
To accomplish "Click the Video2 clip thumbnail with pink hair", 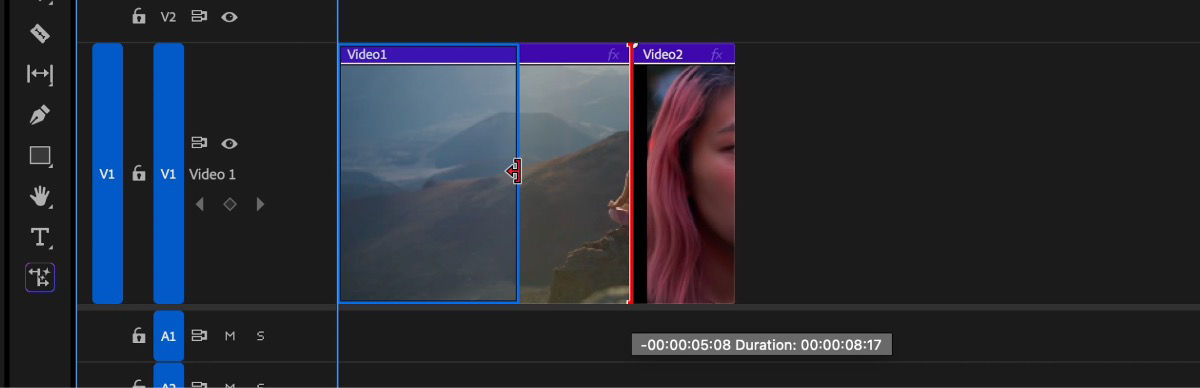I will coord(690,183).
